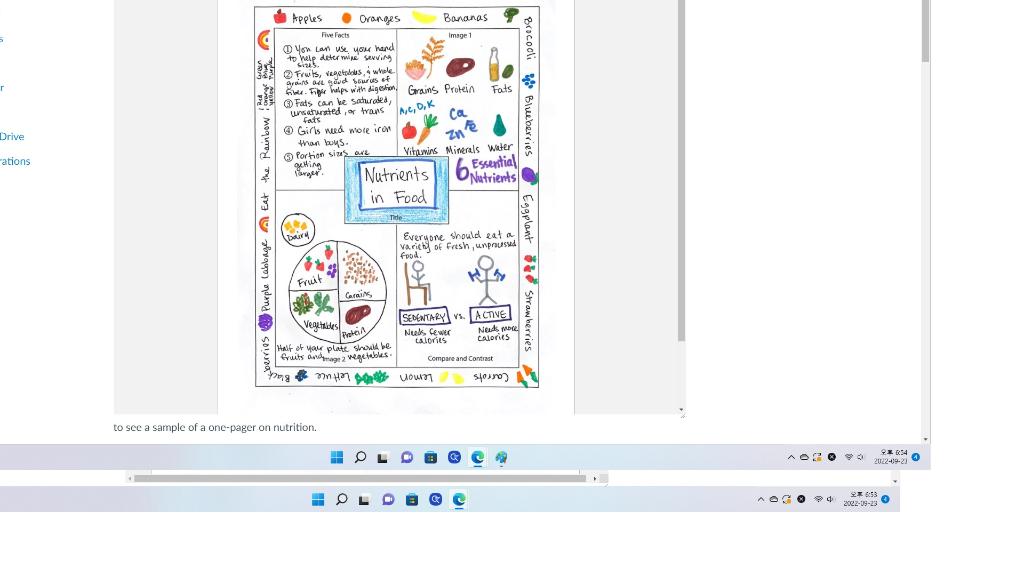The height and width of the screenshot is (576, 1024).
Task: Open Task View
Action: (383, 457)
